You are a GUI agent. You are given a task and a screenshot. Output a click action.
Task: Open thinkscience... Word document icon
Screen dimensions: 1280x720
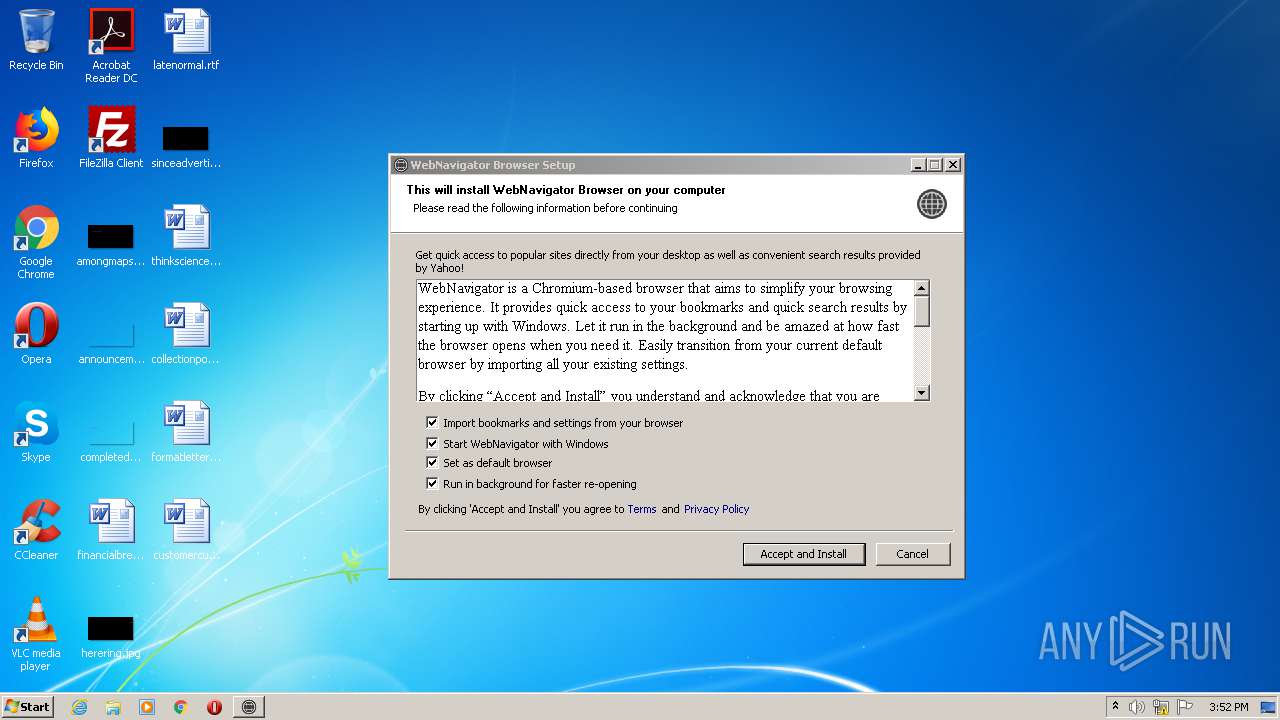(186, 236)
